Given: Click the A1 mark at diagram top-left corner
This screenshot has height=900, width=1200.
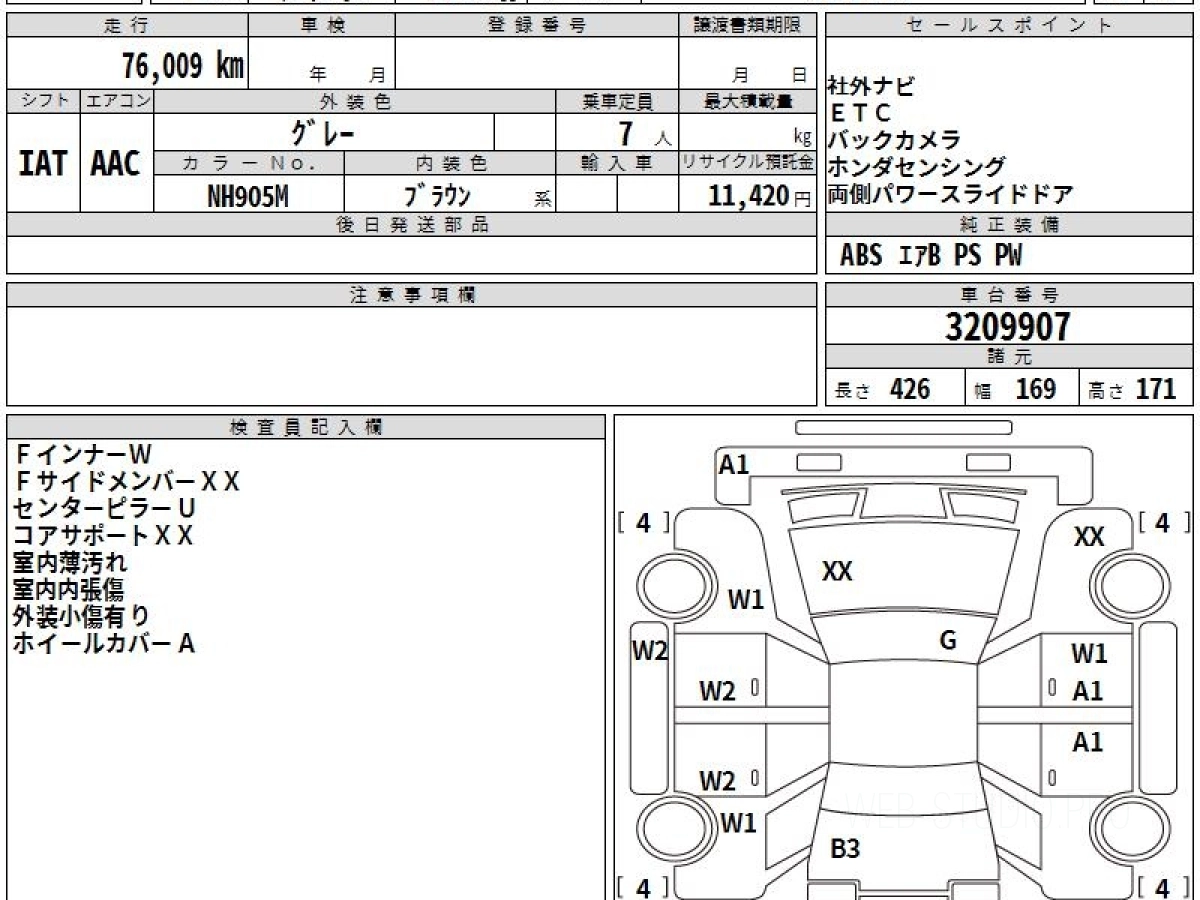Looking at the screenshot, I should (x=734, y=464).
